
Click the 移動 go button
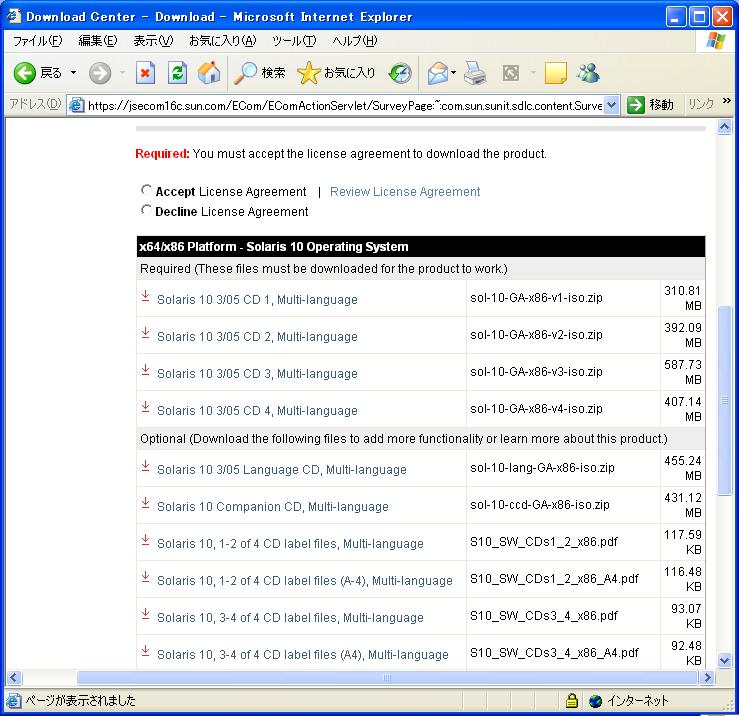pyautogui.click(x=650, y=105)
